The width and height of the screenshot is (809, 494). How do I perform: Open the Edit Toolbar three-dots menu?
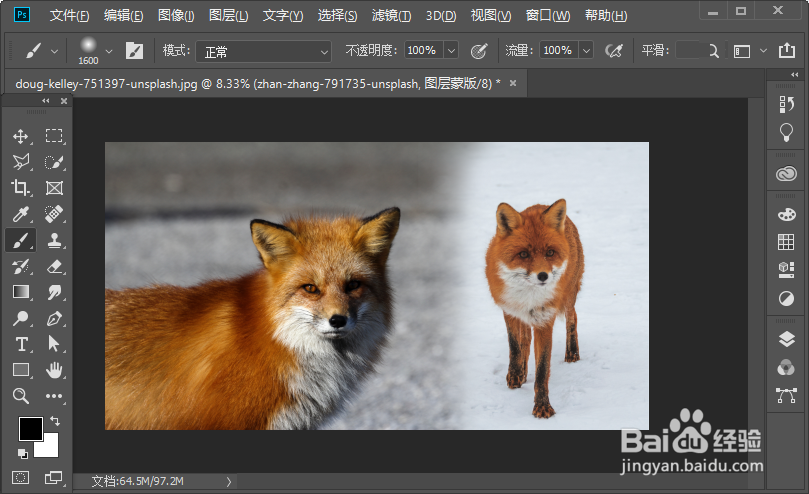point(54,396)
